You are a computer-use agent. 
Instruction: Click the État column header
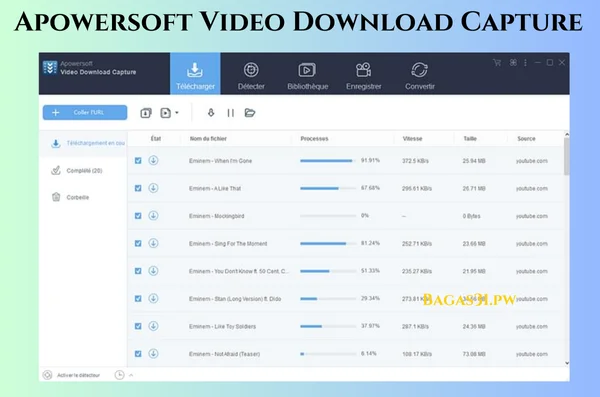[x=156, y=139]
